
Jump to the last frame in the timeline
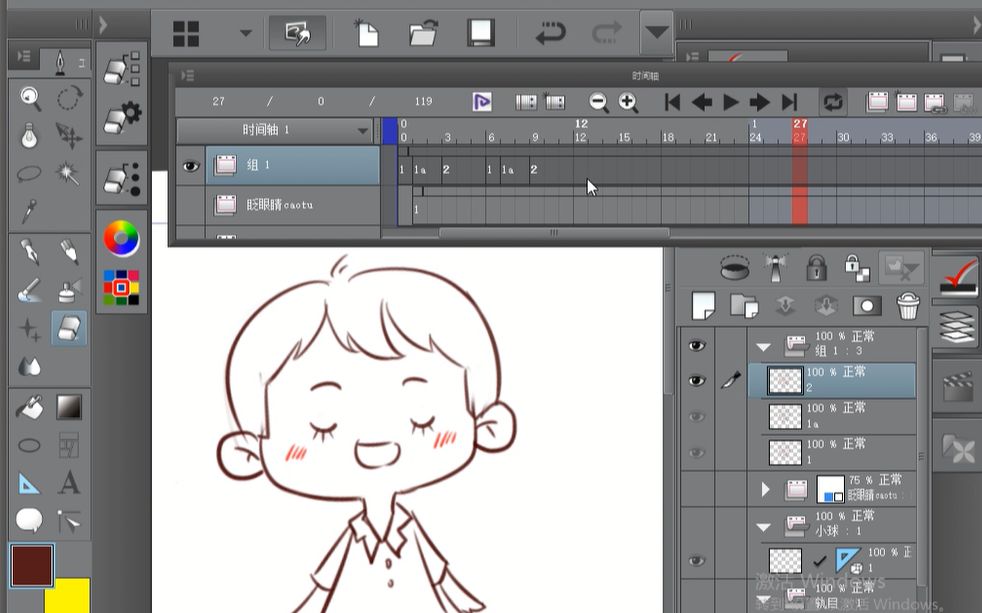(791, 101)
